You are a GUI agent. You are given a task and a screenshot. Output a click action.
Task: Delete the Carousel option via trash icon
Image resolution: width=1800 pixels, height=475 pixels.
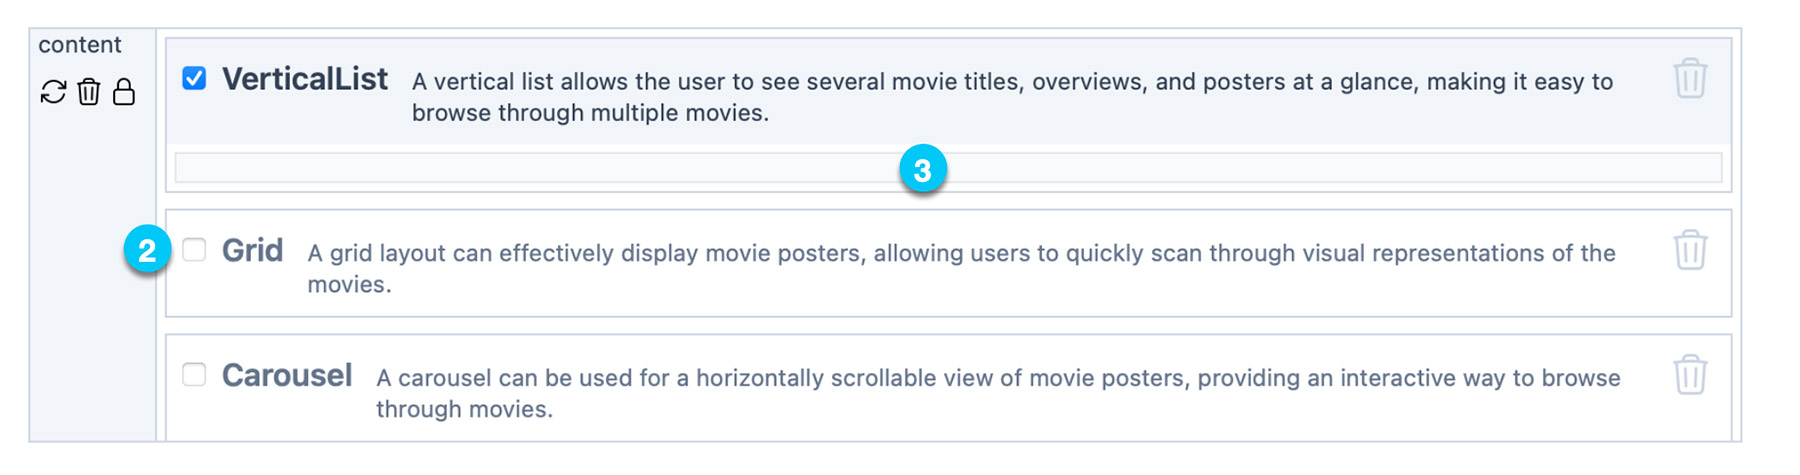click(1690, 375)
